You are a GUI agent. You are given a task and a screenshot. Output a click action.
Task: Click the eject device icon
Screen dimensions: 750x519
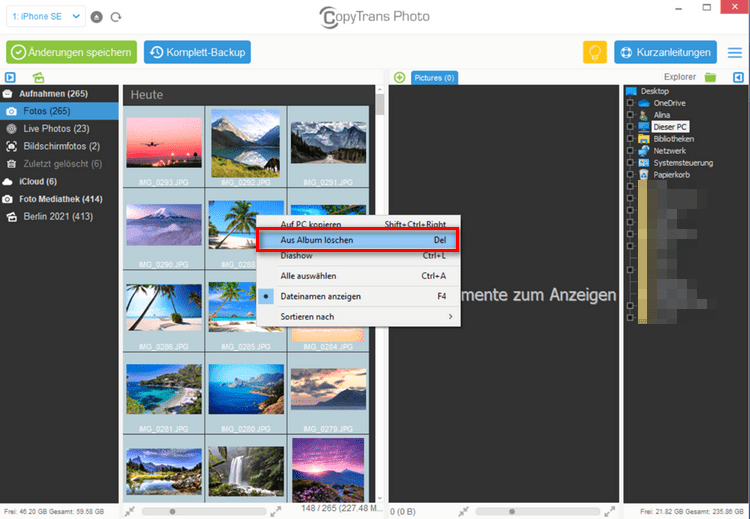[97, 17]
